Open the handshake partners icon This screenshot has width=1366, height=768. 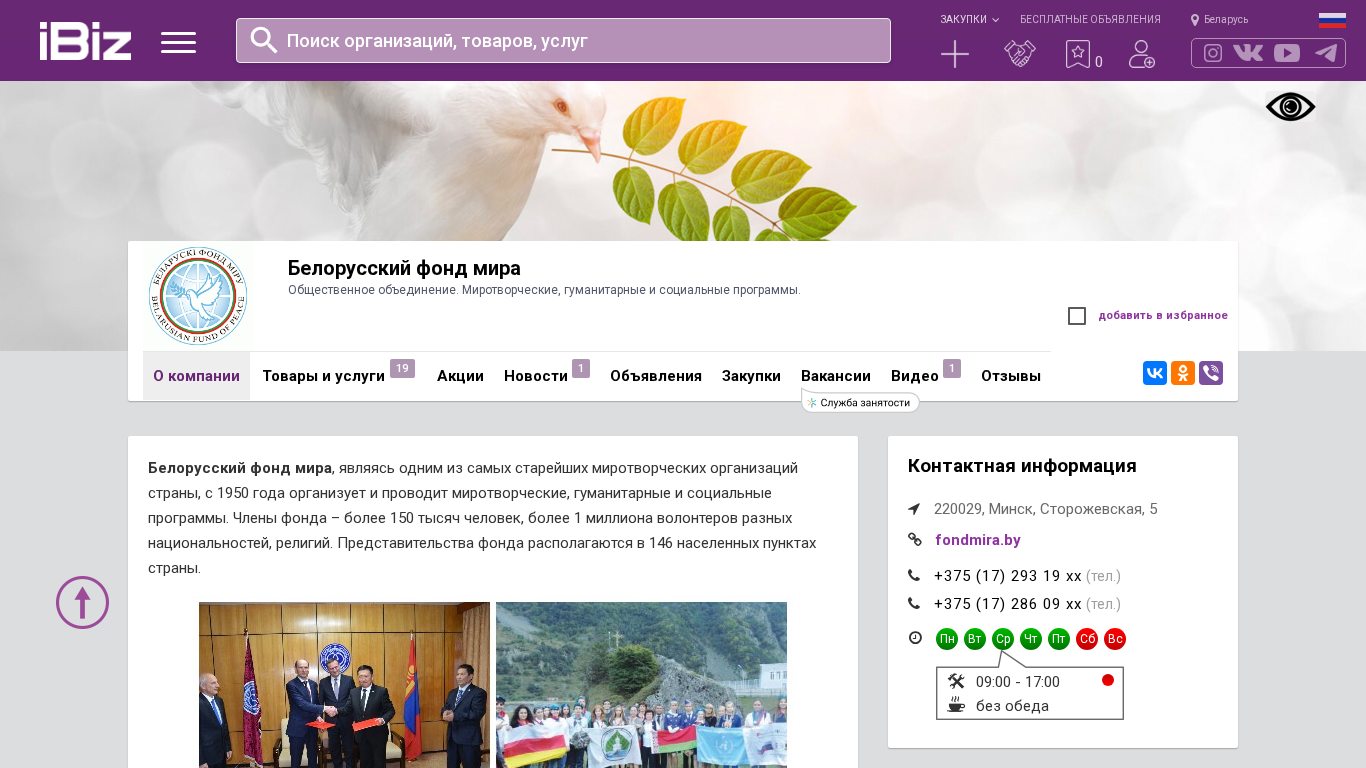[x=1020, y=54]
